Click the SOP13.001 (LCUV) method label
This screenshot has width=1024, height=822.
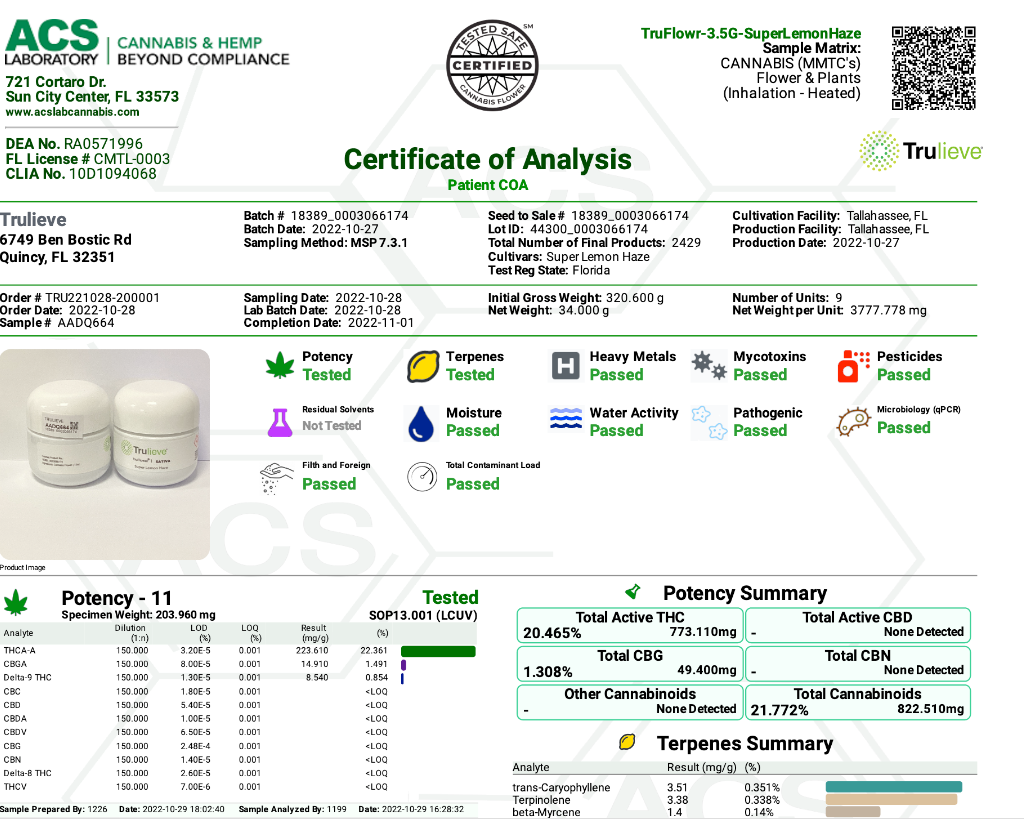423,615
